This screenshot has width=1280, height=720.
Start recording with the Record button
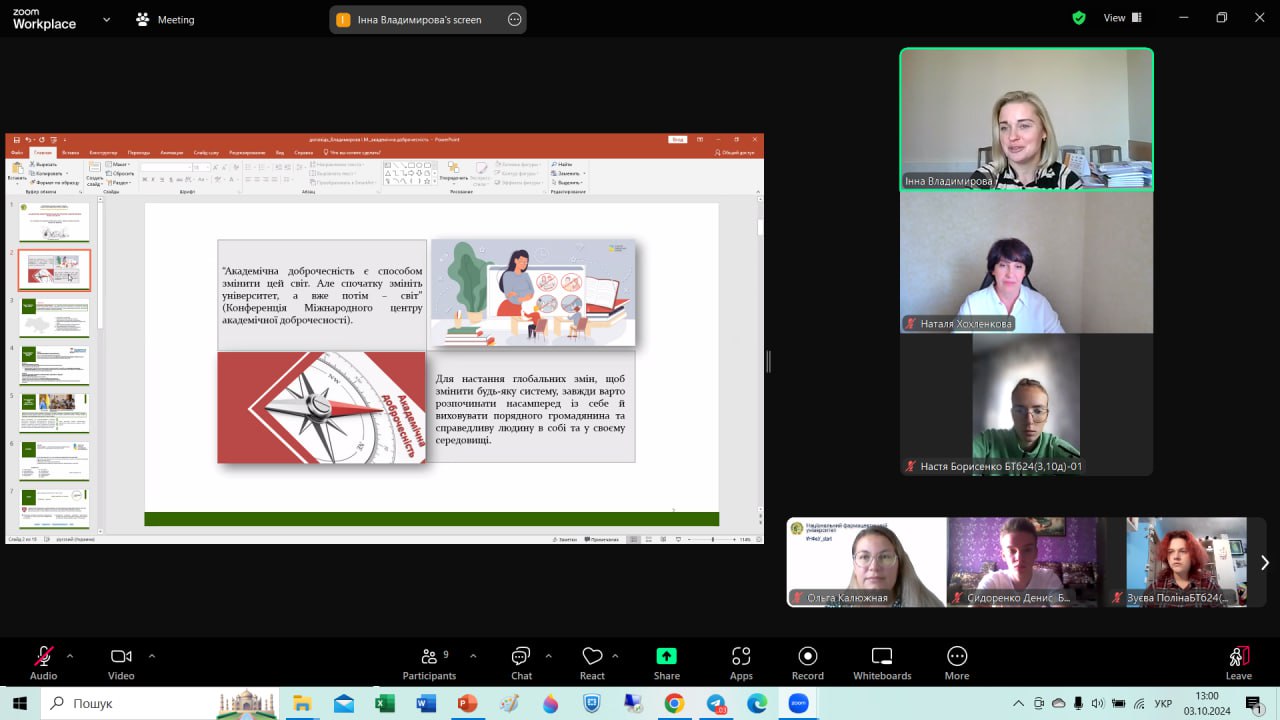coord(808,663)
